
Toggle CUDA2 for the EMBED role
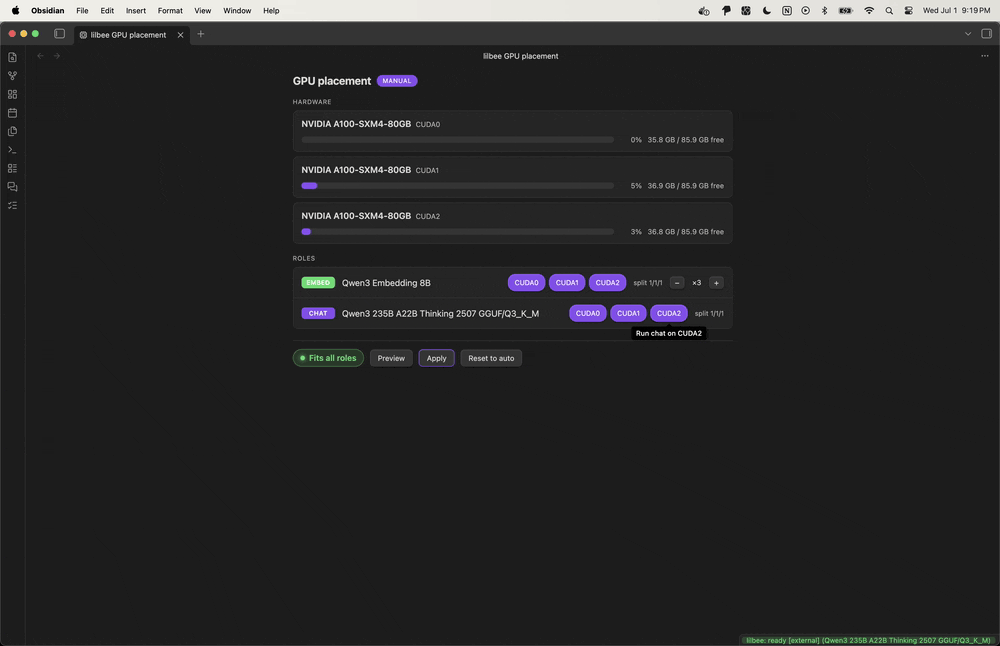point(607,283)
